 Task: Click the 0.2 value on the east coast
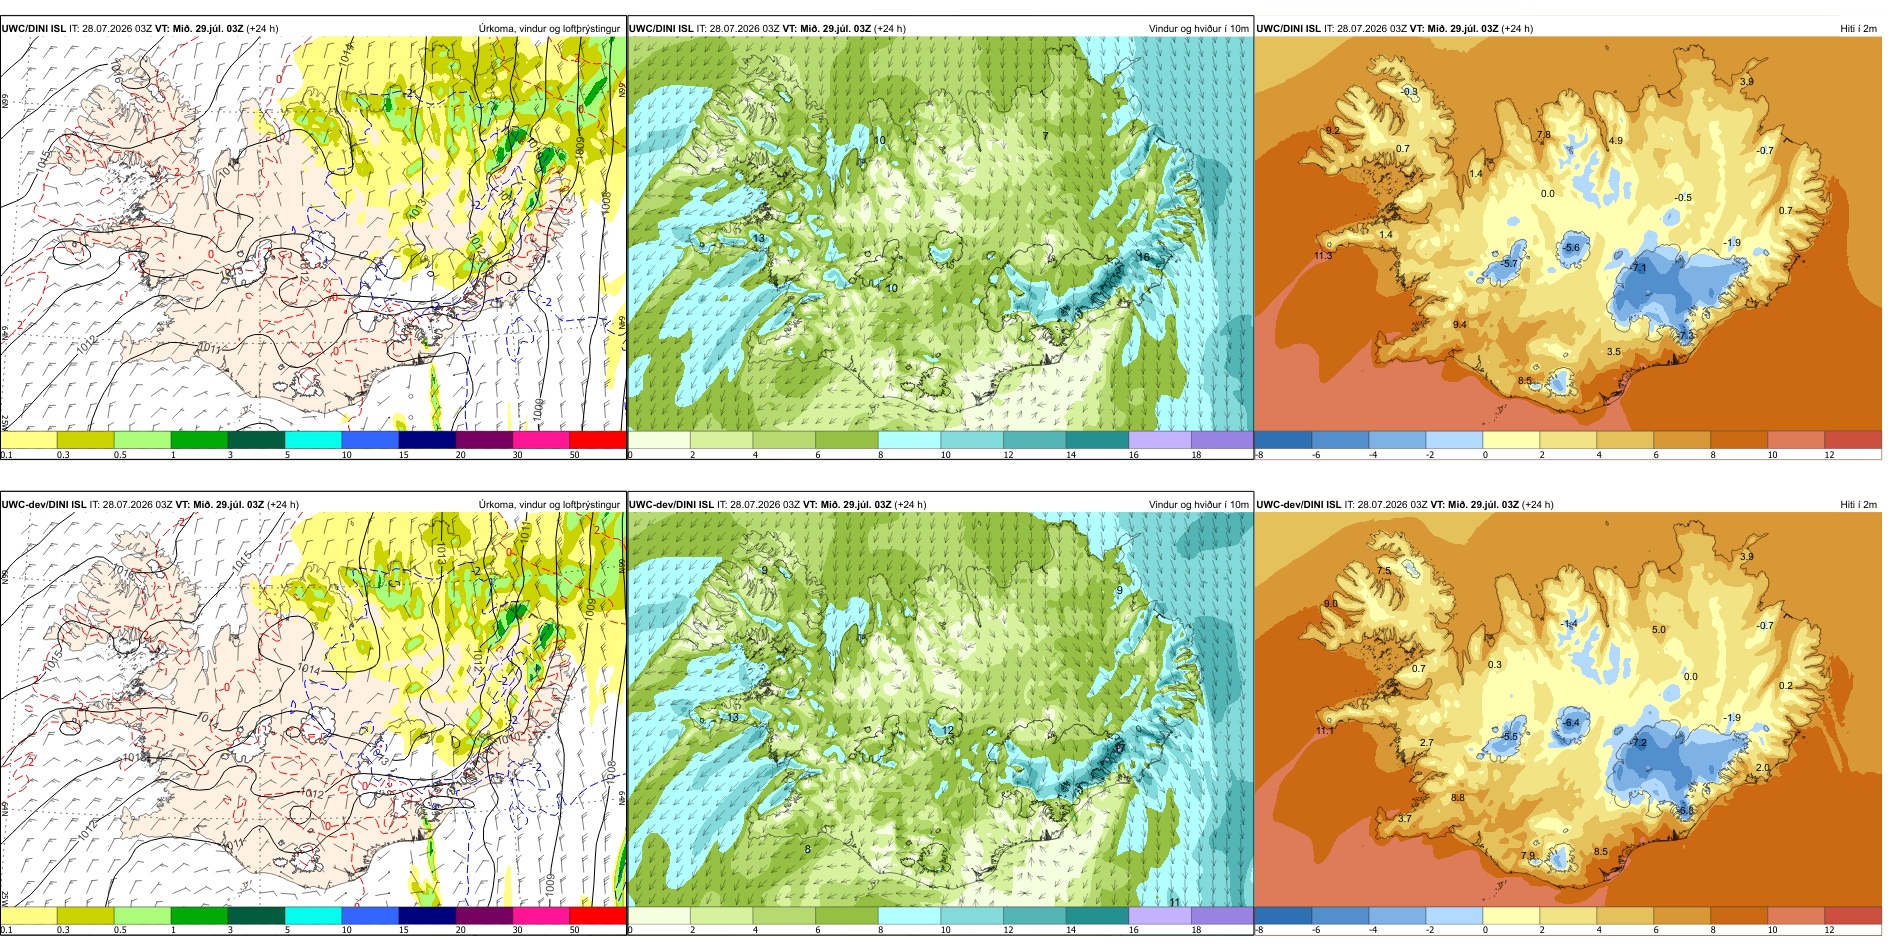click(1786, 686)
